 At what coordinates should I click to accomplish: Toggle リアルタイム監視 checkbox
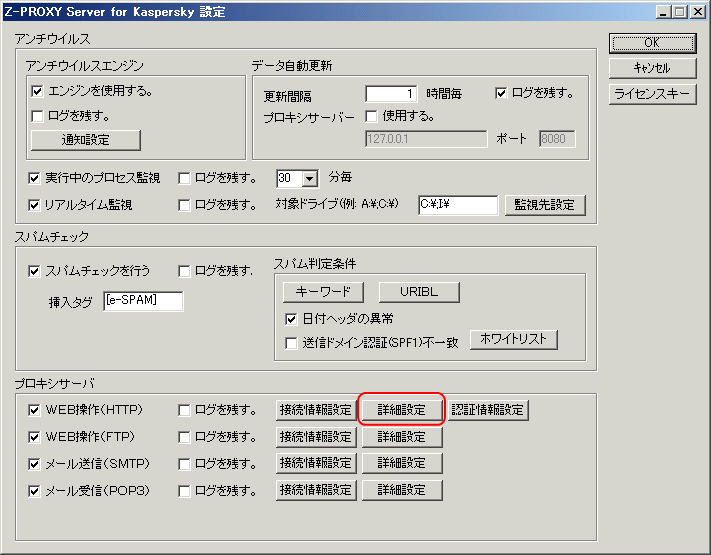(x=34, y=205)
